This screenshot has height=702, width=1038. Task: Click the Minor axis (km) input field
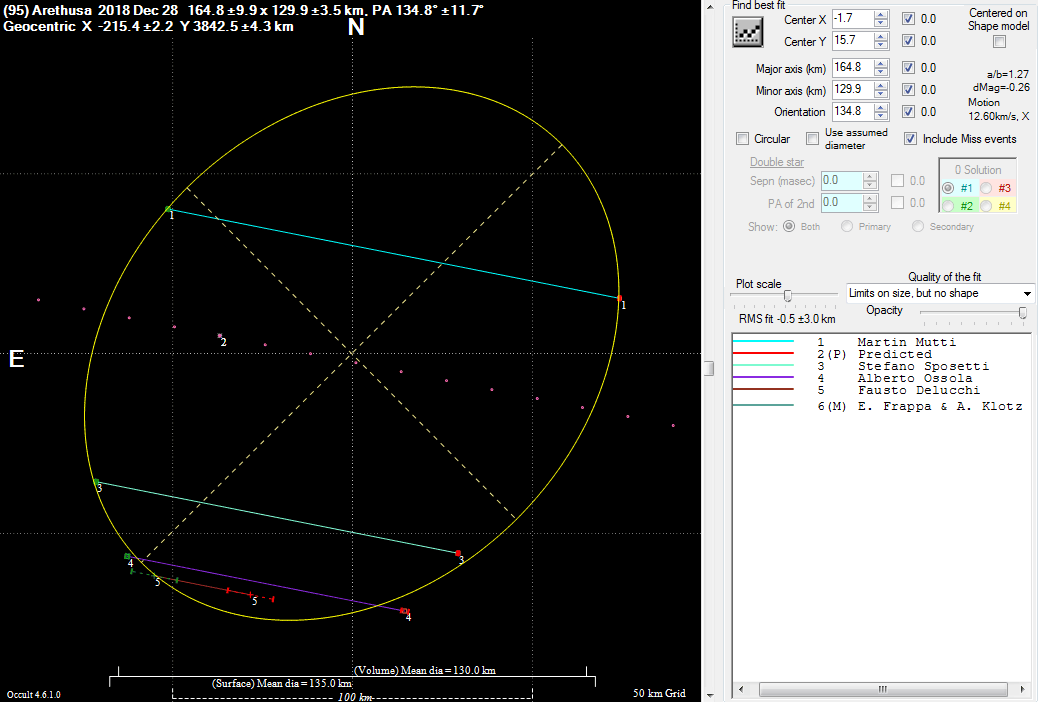coord(853,89)
